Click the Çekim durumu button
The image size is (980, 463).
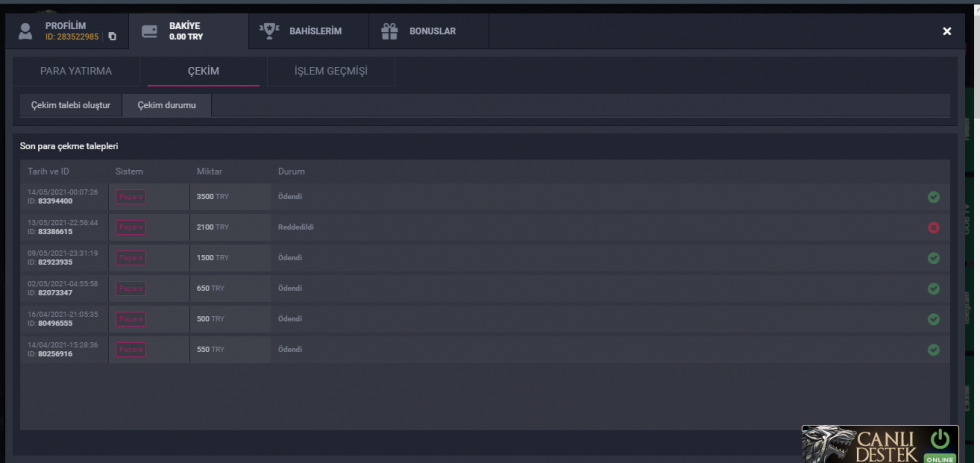pyautogui.click(x=166, y=105)
